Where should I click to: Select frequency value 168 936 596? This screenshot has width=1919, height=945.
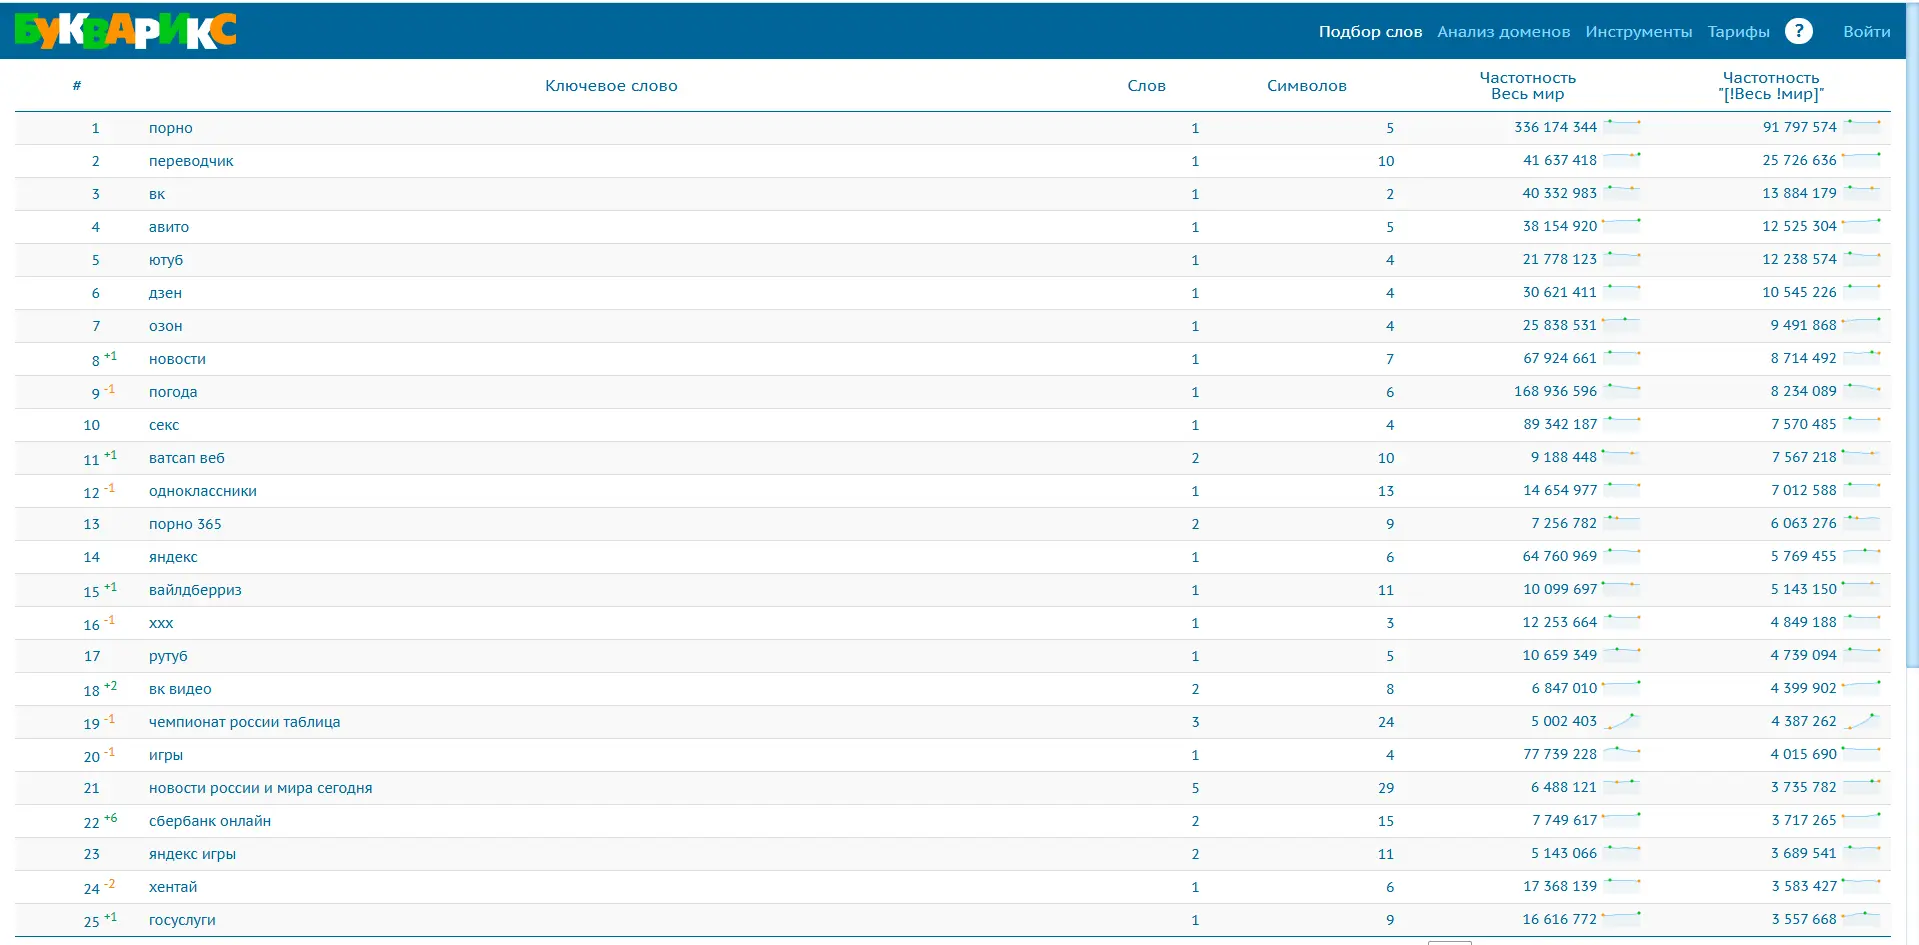click(x=1555, y=391)
